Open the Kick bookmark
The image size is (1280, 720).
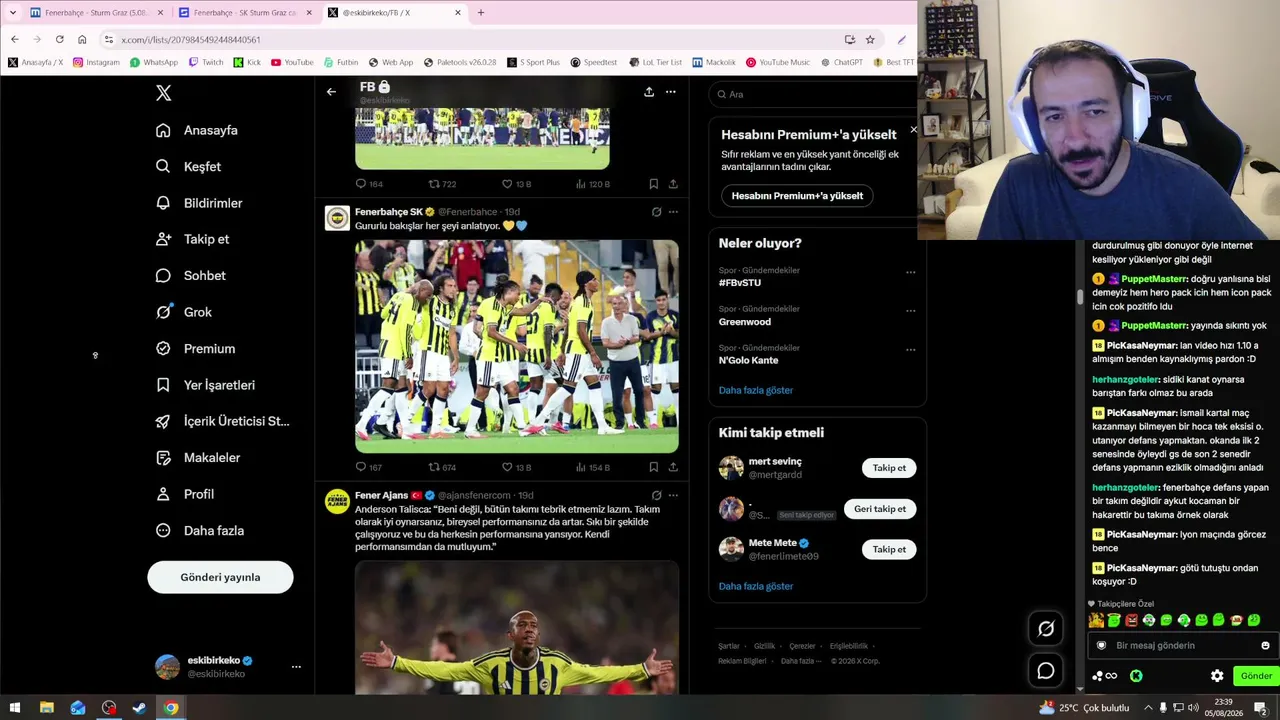click(247, 62)
